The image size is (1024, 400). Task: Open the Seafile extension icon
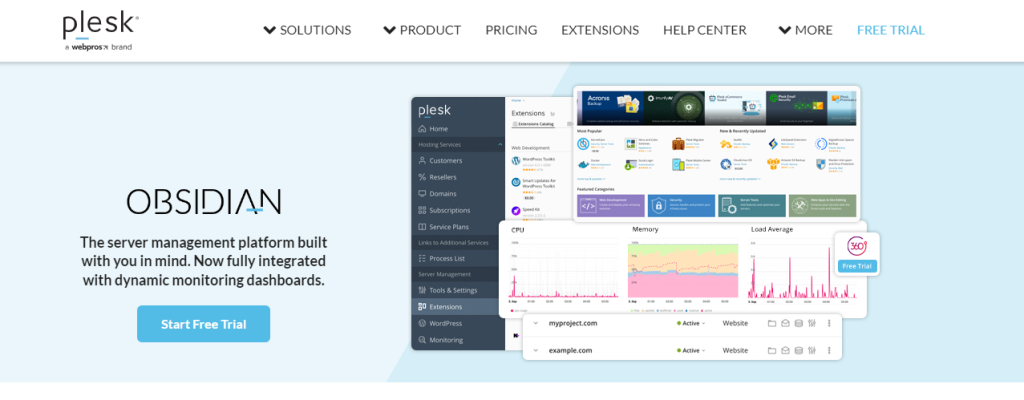726,144
